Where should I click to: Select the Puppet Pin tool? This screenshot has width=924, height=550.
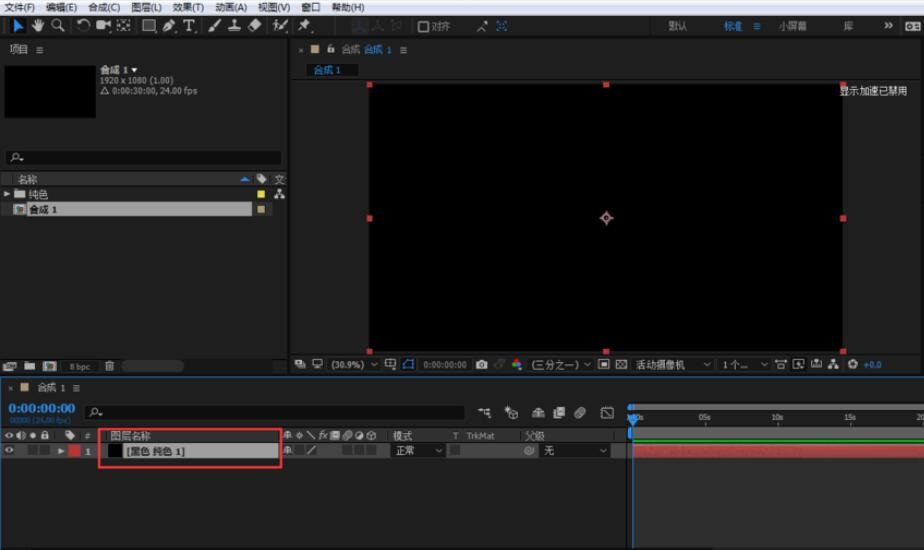coord(304,25)
